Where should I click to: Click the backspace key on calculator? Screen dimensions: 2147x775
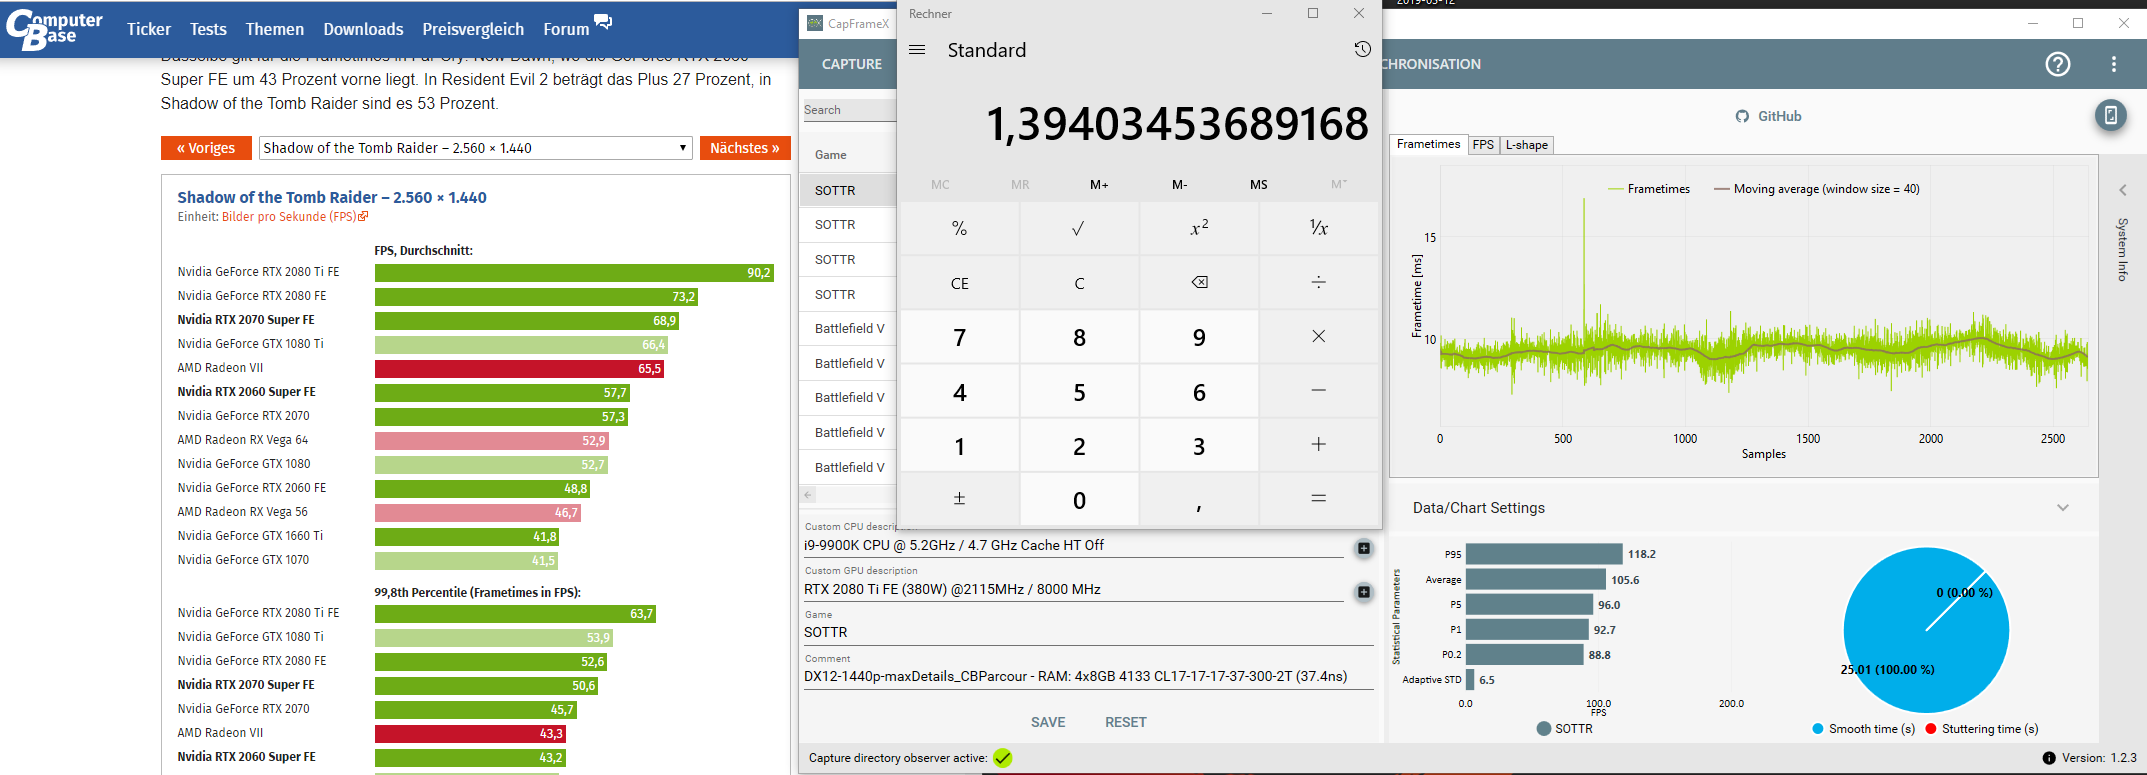1198,283
